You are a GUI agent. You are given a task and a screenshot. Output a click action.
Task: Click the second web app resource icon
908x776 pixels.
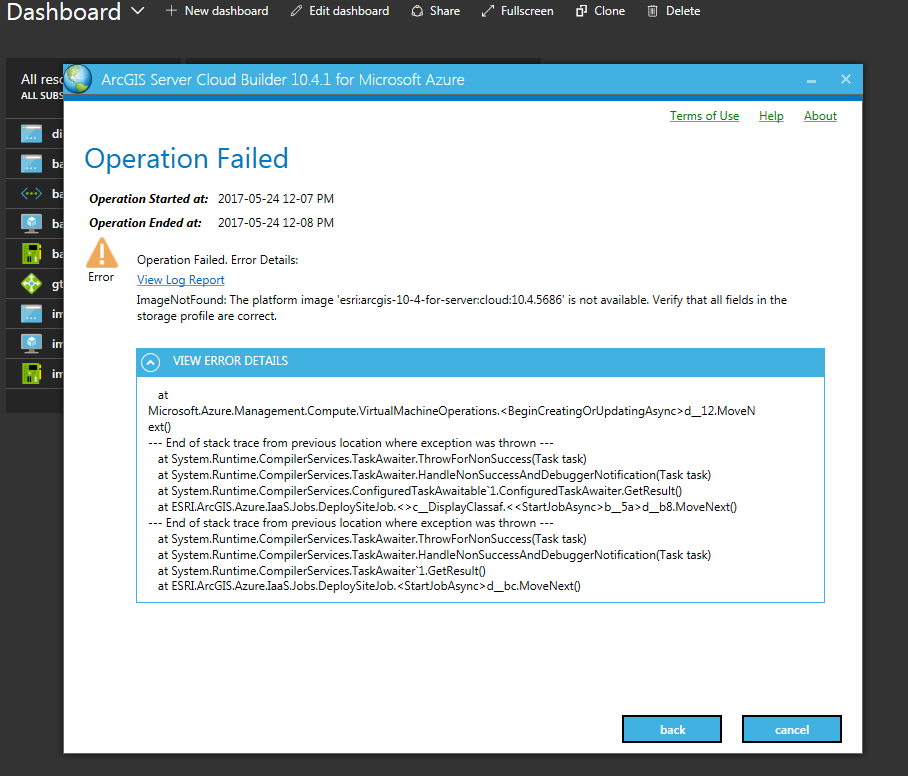[31, 164]
